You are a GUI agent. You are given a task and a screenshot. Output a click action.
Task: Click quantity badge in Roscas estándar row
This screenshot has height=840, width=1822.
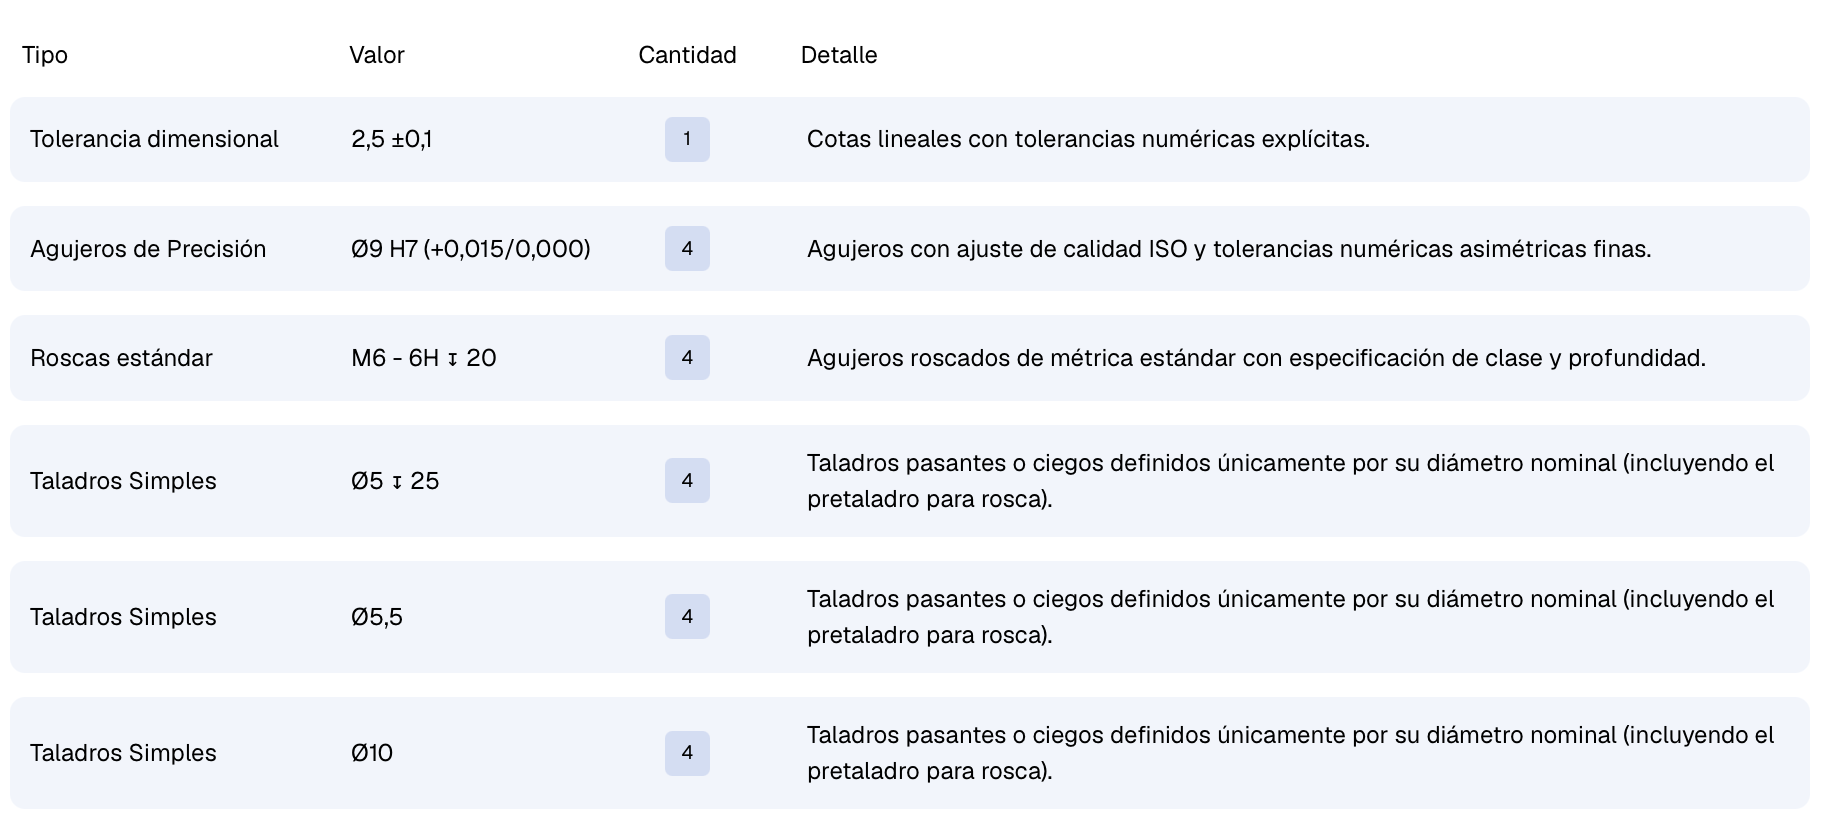(x=687, y=358)
